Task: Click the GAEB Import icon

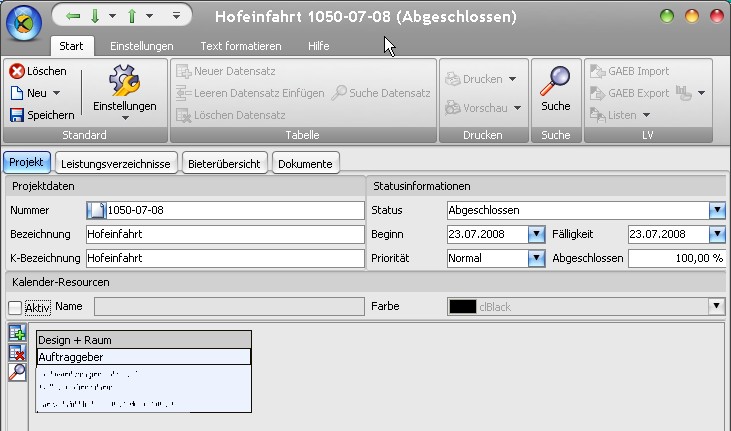Action: pos(597,71)
